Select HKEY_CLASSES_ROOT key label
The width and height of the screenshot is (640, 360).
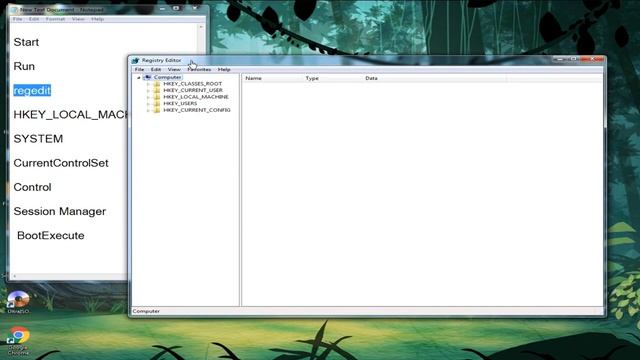coord(193,84)
